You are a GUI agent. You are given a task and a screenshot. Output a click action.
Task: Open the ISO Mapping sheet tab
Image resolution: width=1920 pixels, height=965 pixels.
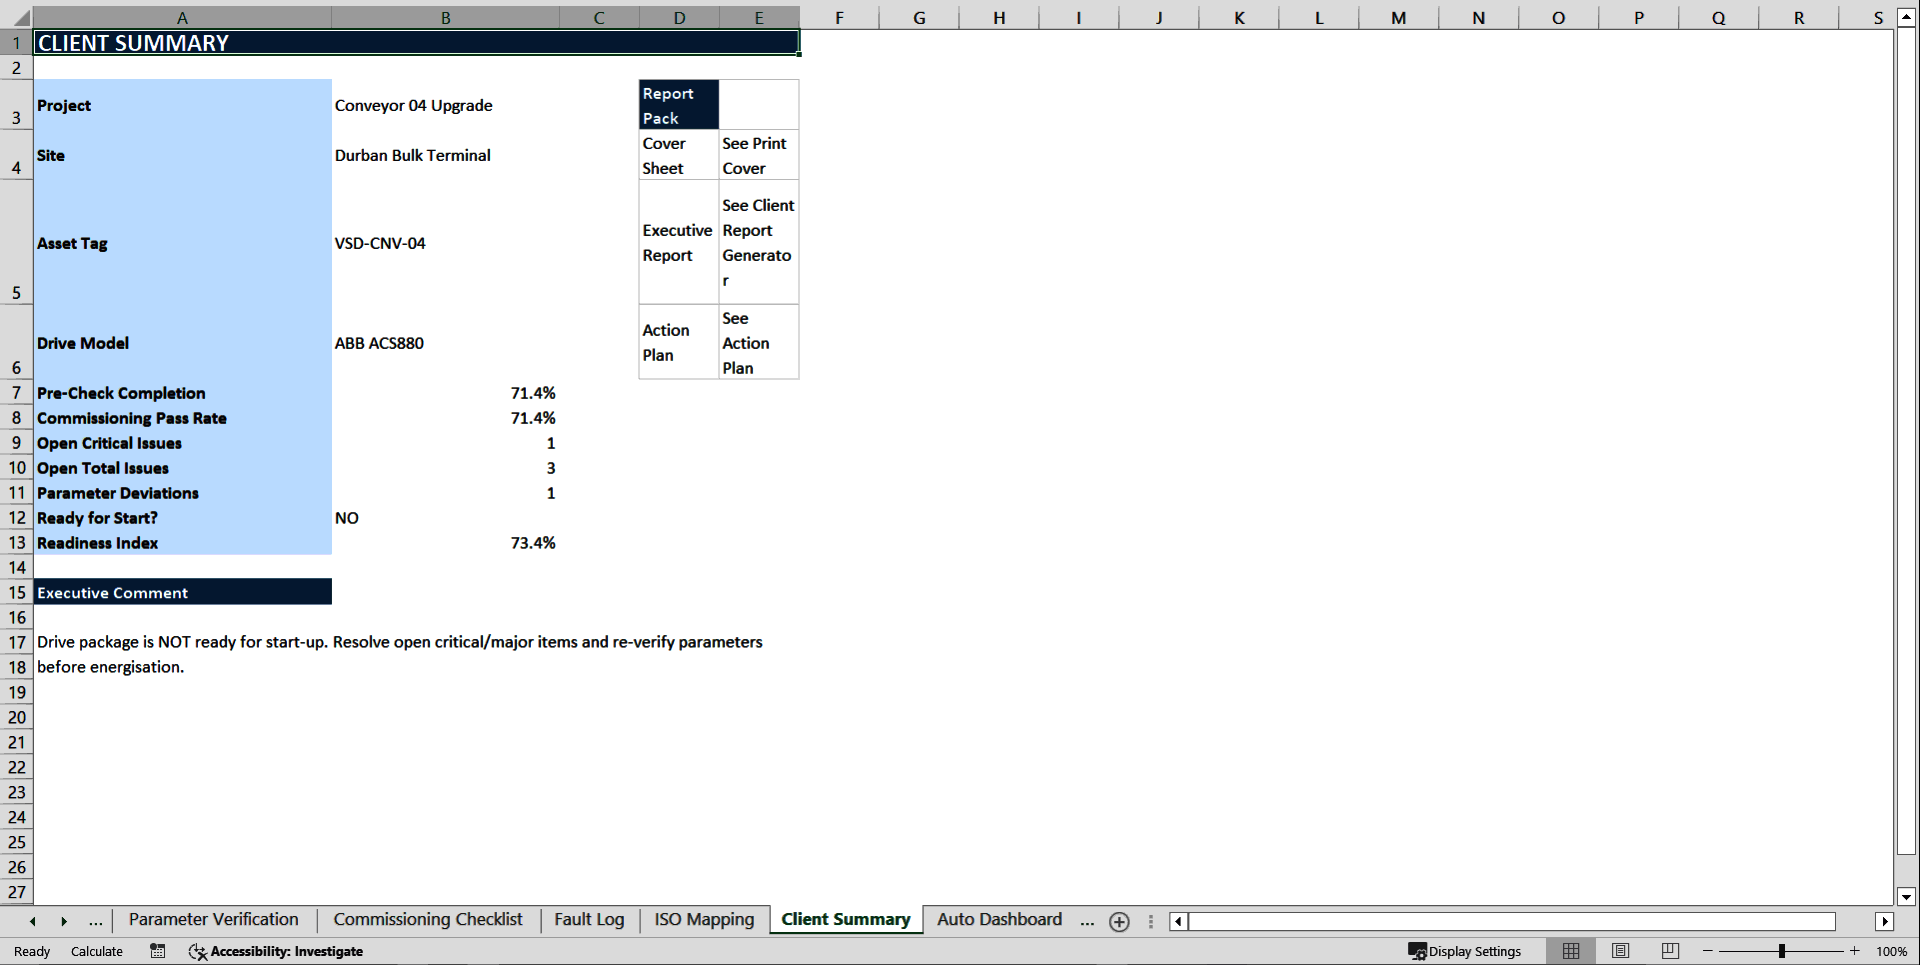coord(703,919)
